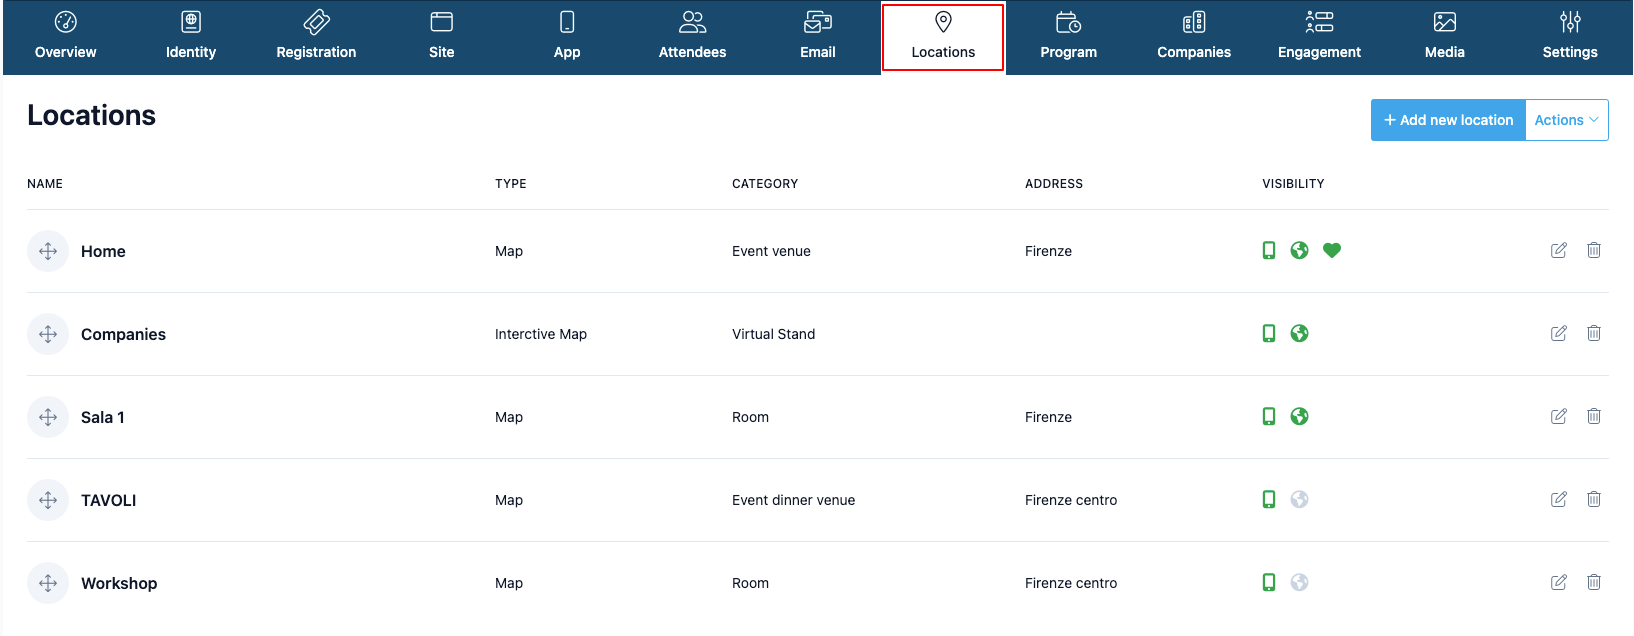Toggle web visibility for Companies location
The height and width of the screenshot is (636, 1634).
tap(1299, 333)
